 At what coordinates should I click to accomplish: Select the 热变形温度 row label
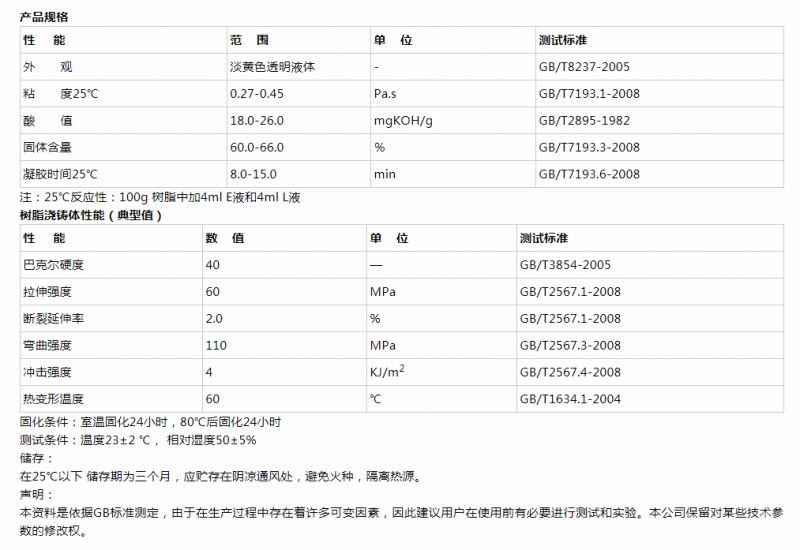pos(53,399)
